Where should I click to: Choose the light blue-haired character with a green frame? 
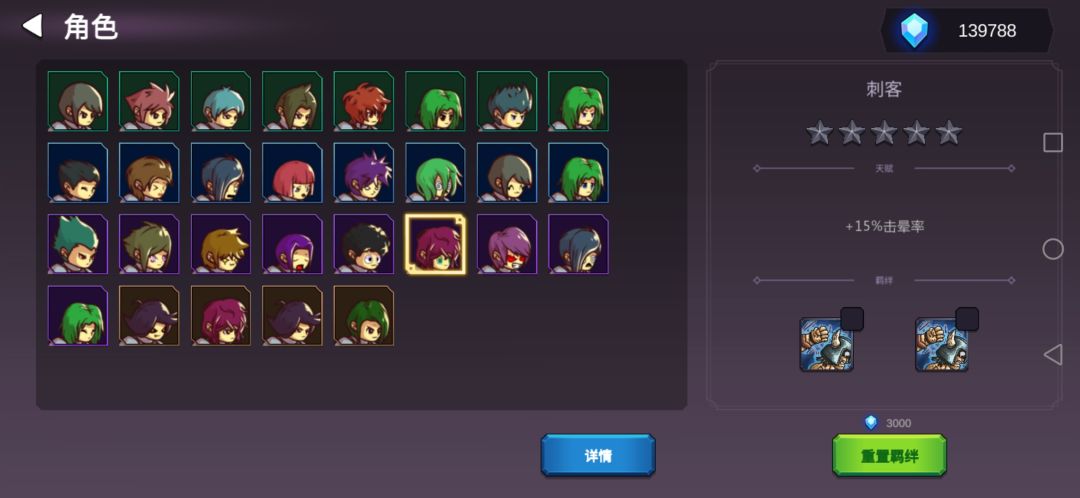[x=220, y=101]
